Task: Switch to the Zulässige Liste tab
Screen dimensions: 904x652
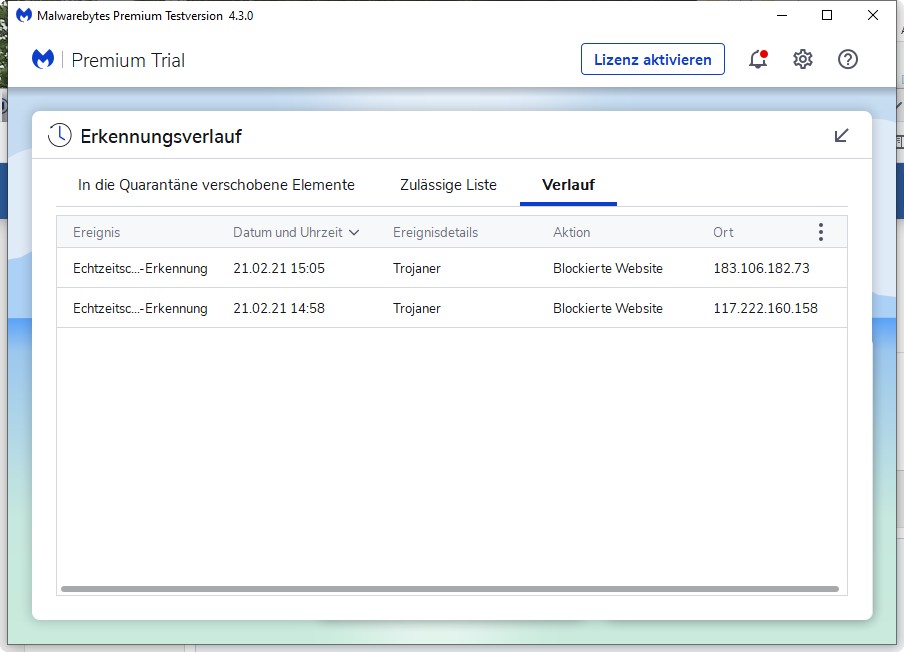Action: click(x=448, y=185)
